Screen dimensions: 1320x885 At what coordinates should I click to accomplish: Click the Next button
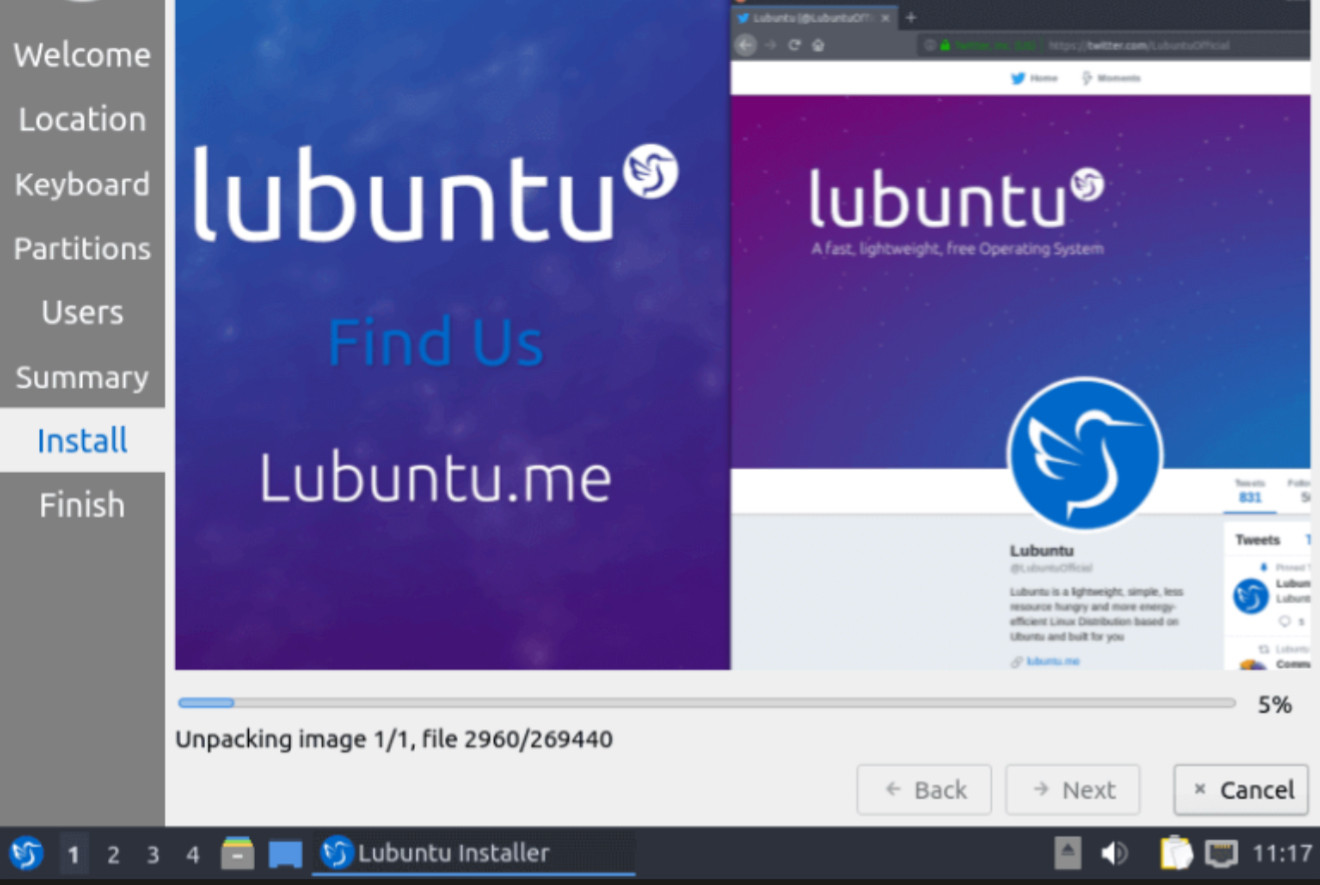(1073, 790)
